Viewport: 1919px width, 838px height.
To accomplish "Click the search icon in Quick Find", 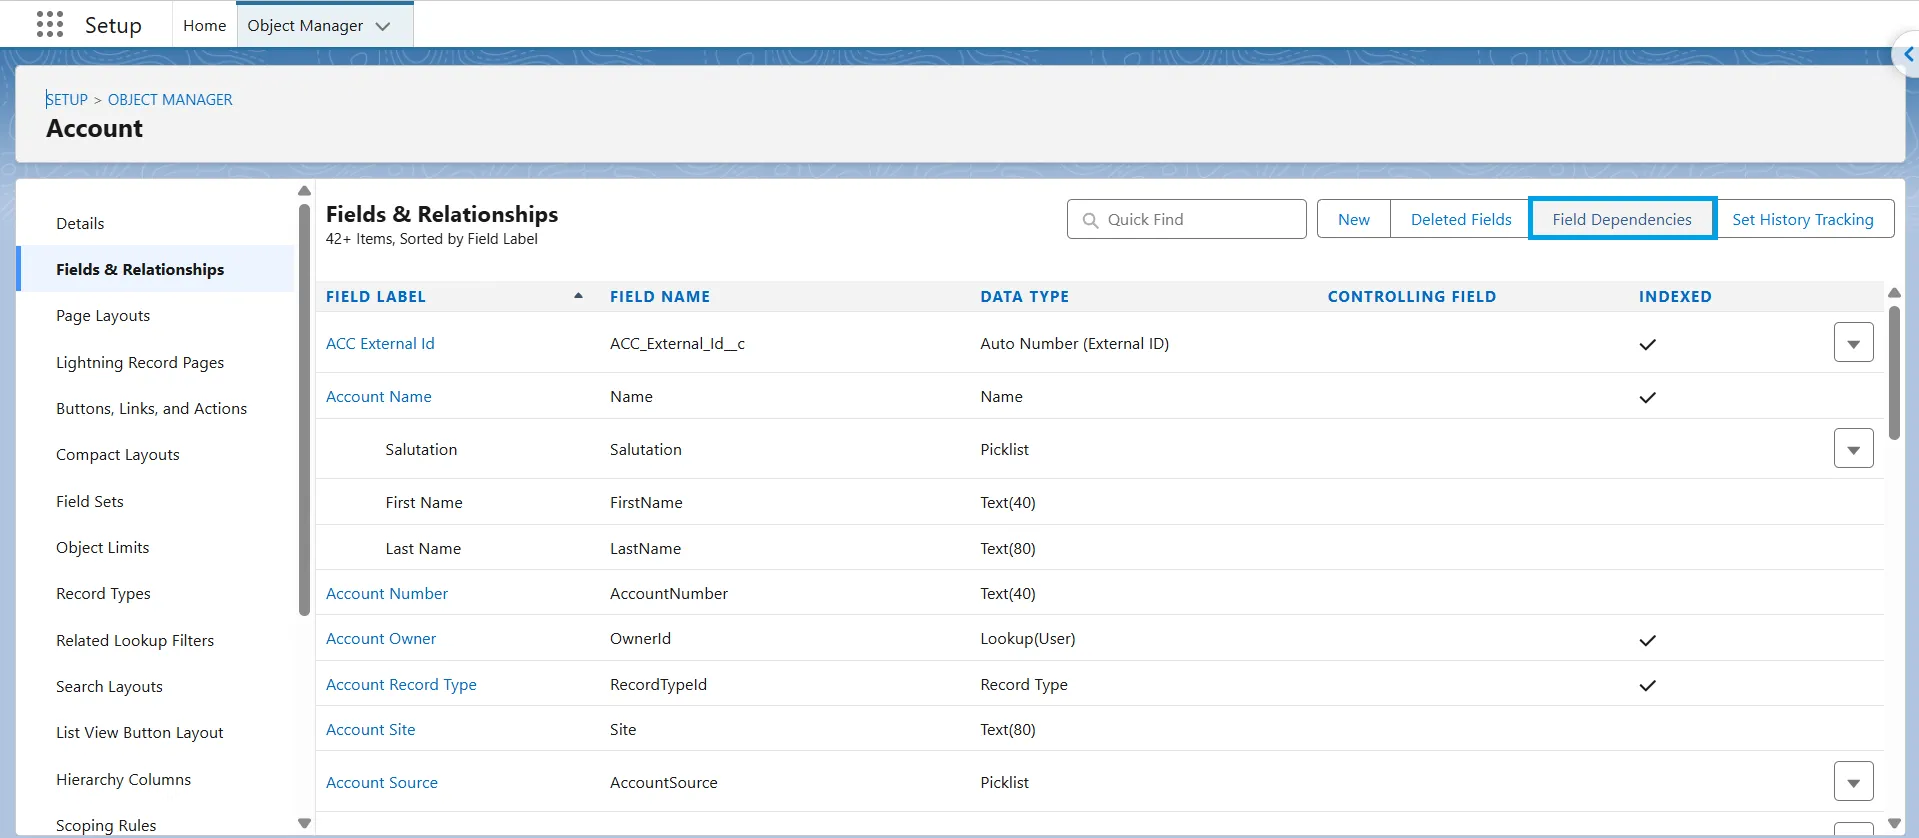I will pyautogui.click(x=1090, y=220).
